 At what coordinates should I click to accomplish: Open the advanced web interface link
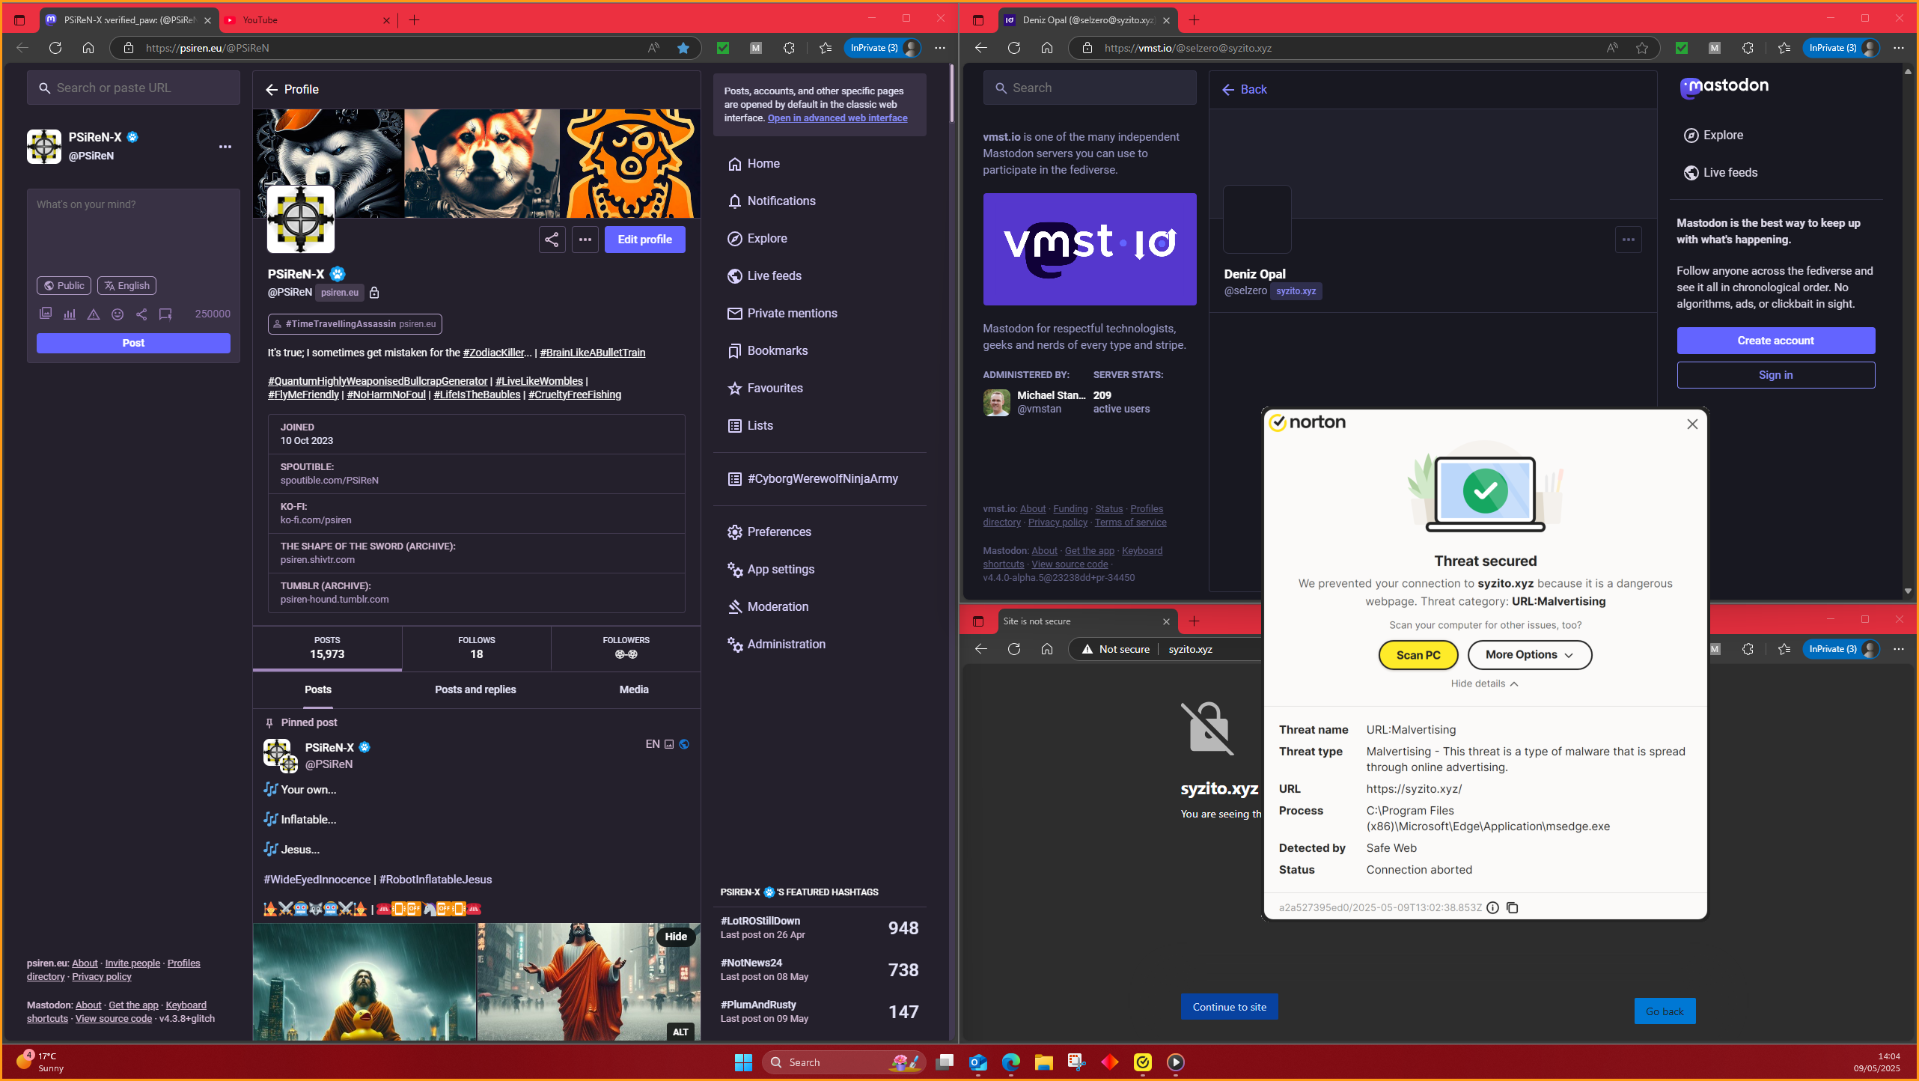[837, 118]
